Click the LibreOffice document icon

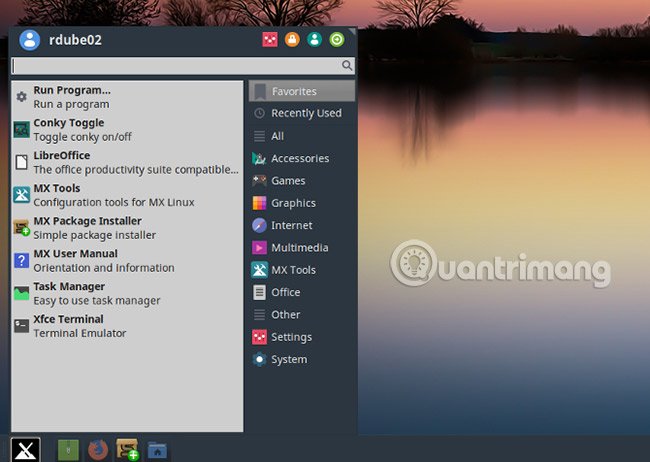(22, 162)
